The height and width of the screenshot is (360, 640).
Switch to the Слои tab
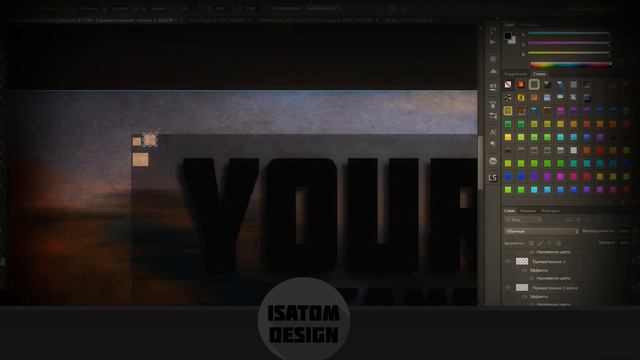(x=509, y=211)
